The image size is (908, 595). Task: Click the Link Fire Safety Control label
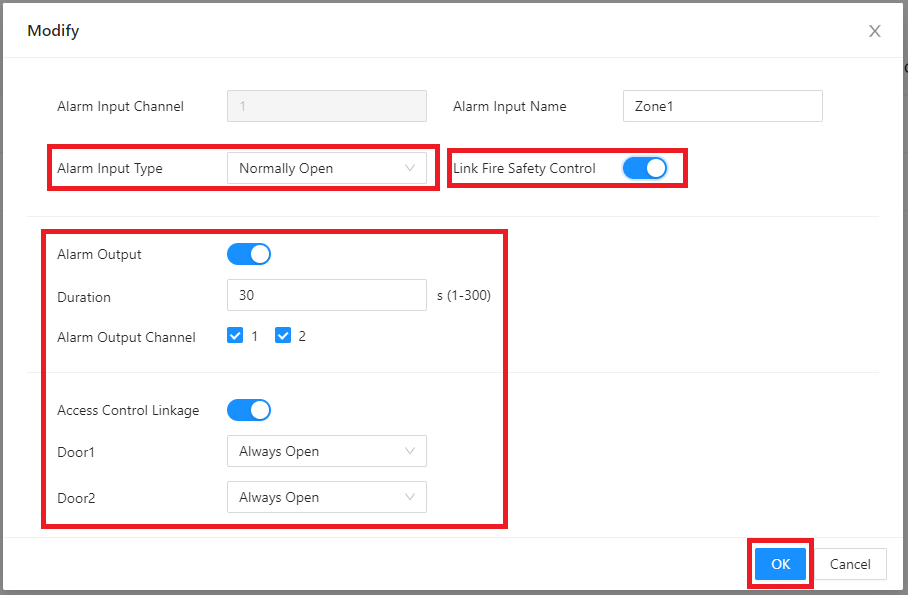[x=524, y=168]
